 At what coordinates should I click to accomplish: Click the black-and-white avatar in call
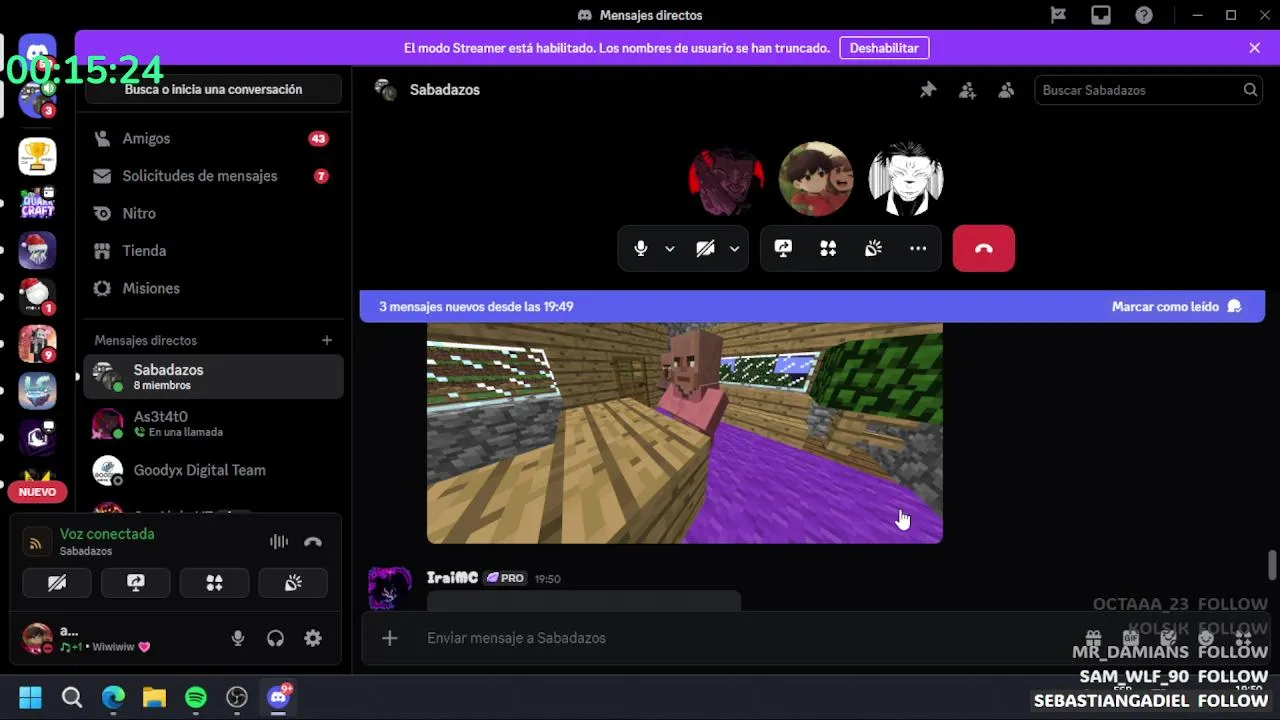point(906,180)
